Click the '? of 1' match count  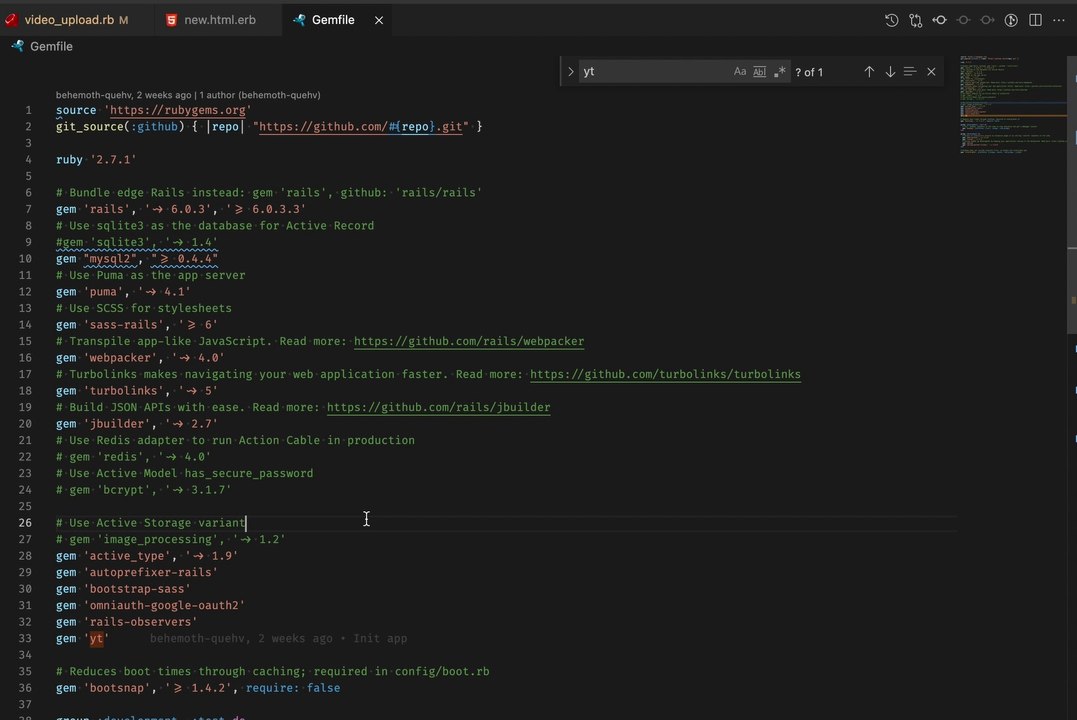pos(809,72)
